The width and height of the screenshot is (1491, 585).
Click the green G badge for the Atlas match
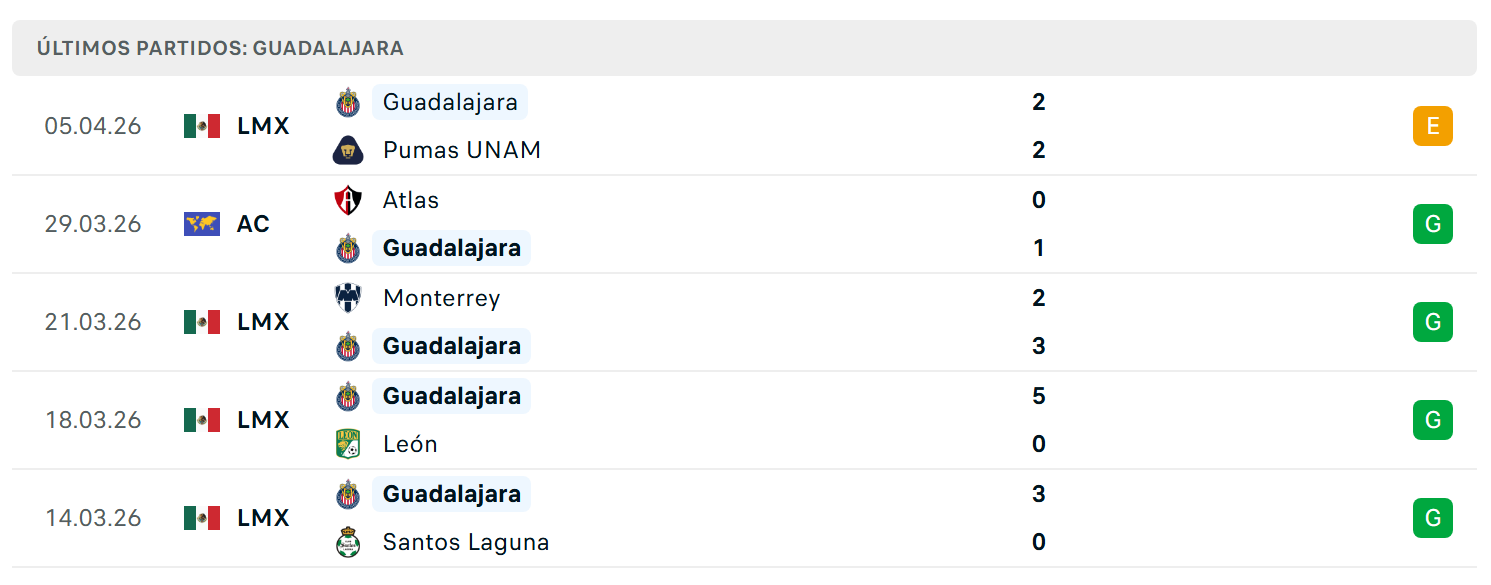1432,224
